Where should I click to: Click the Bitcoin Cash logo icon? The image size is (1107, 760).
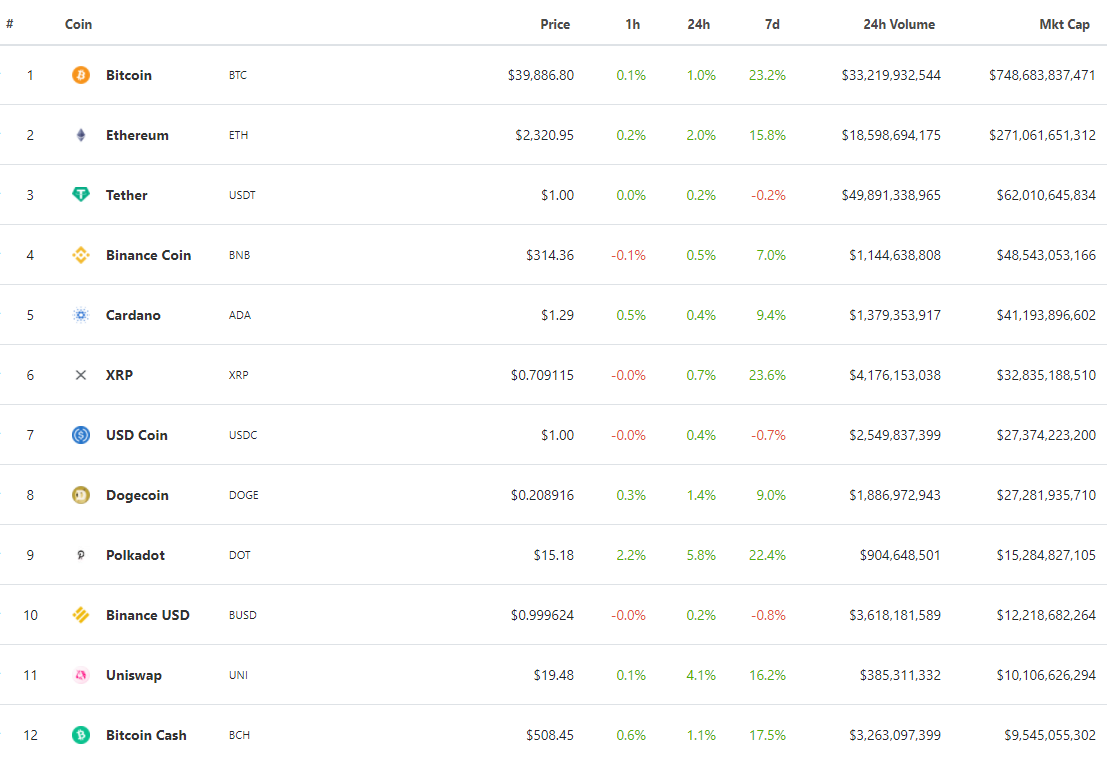(x=80, y=735)
